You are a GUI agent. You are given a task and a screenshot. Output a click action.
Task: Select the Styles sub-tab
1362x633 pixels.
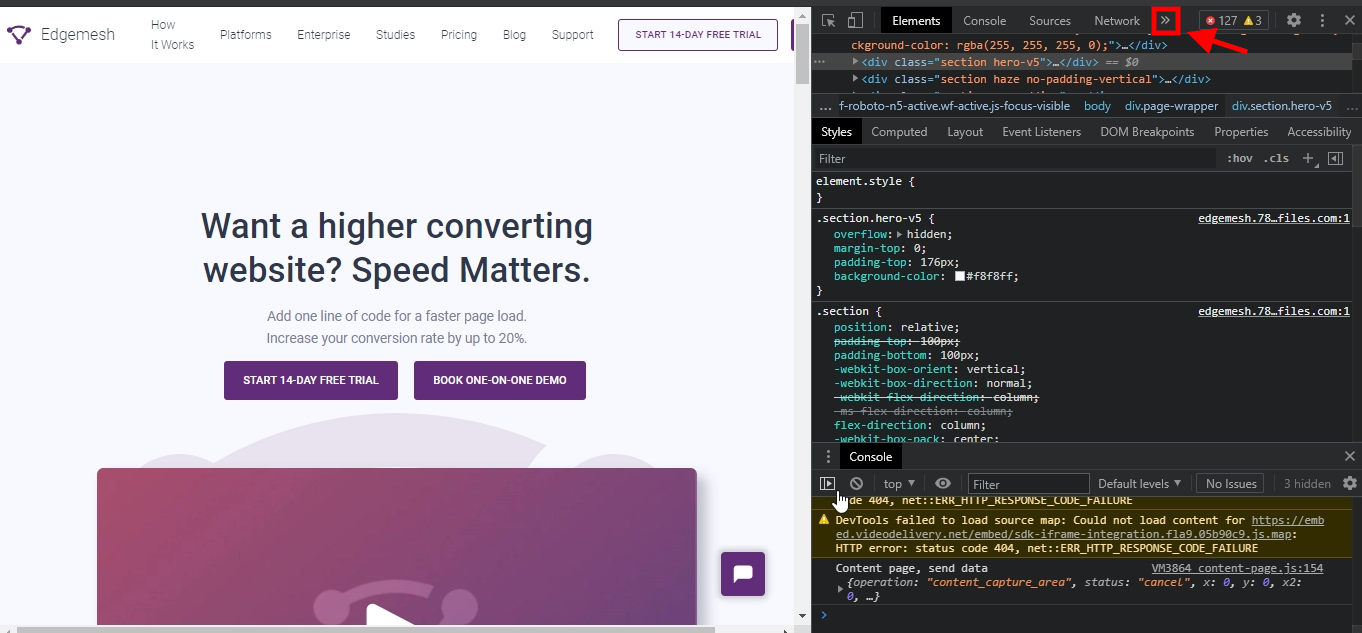click(x=836, y=131)
